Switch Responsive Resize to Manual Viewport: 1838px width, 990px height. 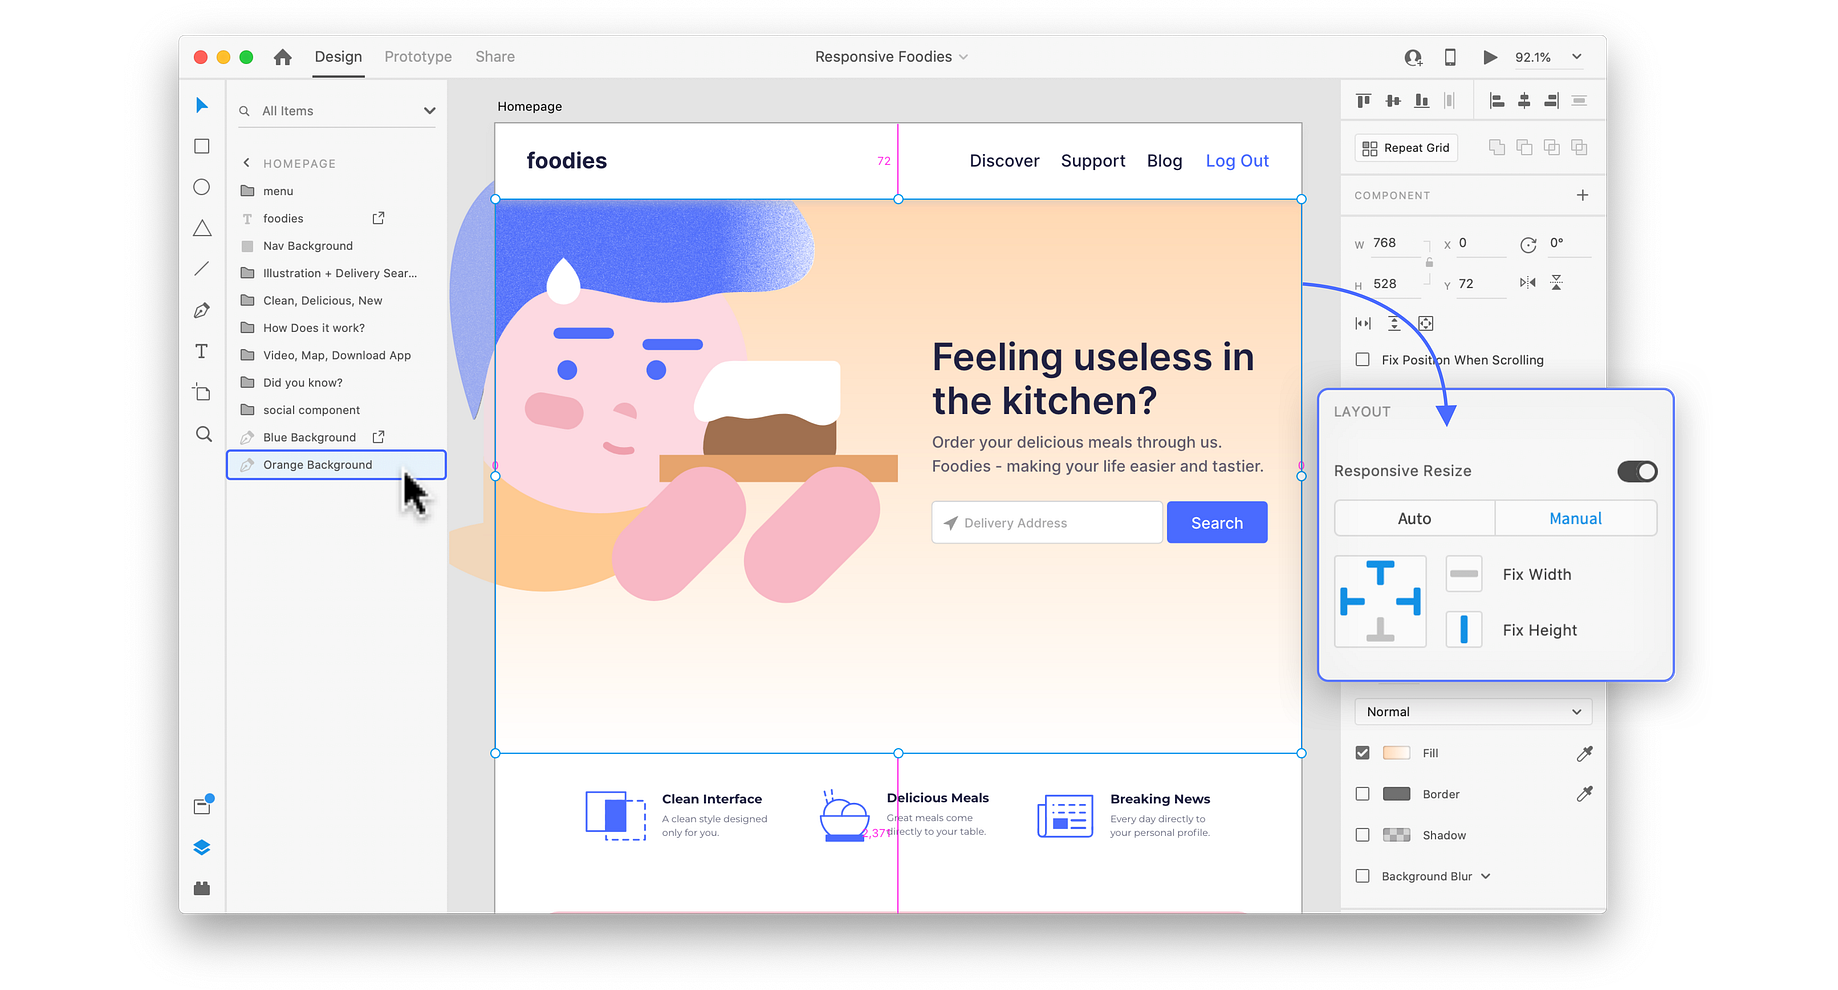click(x=1575, y=518)
